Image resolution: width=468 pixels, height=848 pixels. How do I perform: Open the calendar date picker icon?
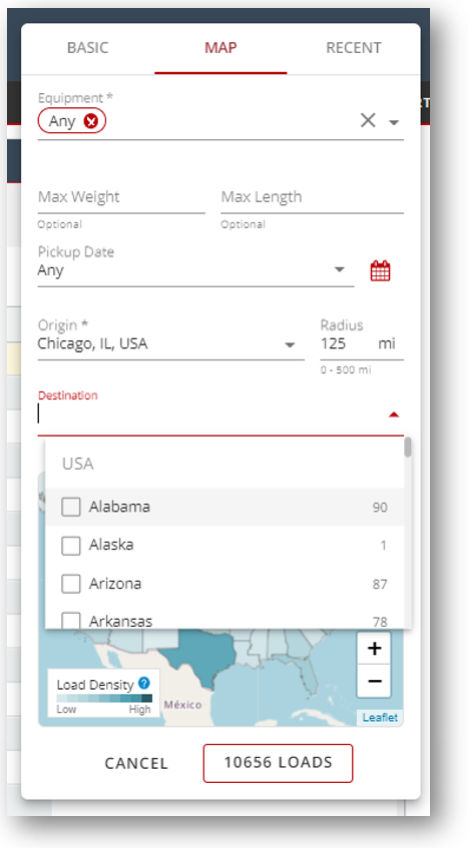[x=380, y=271]
